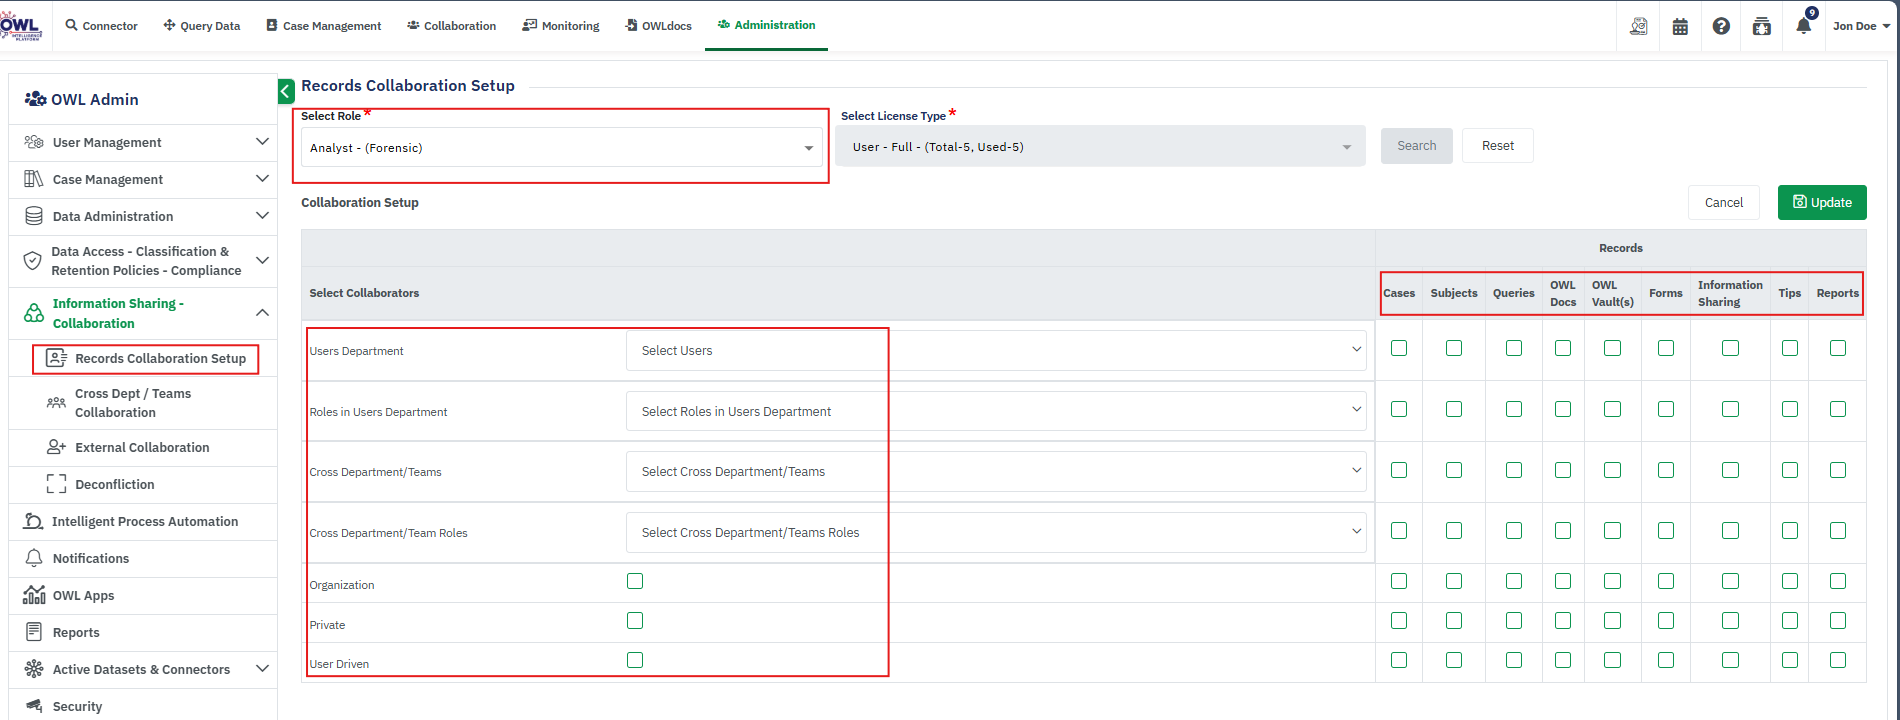Click the Intelligent Process Automation icon

point(33,522)
